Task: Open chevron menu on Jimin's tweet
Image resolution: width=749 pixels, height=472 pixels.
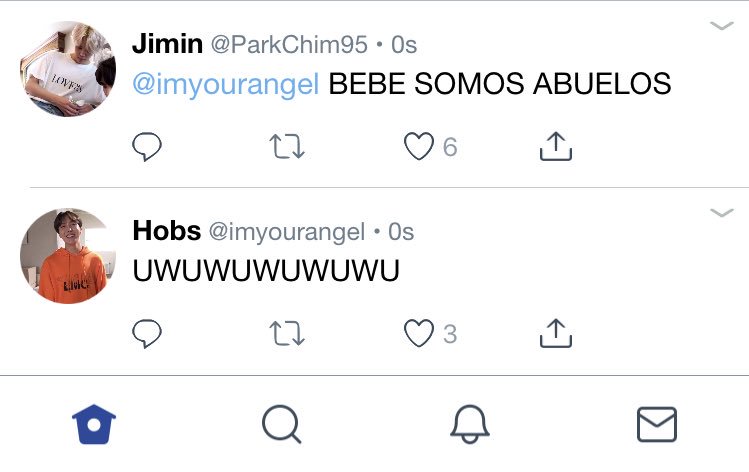Action: click(x=721, y=25)
